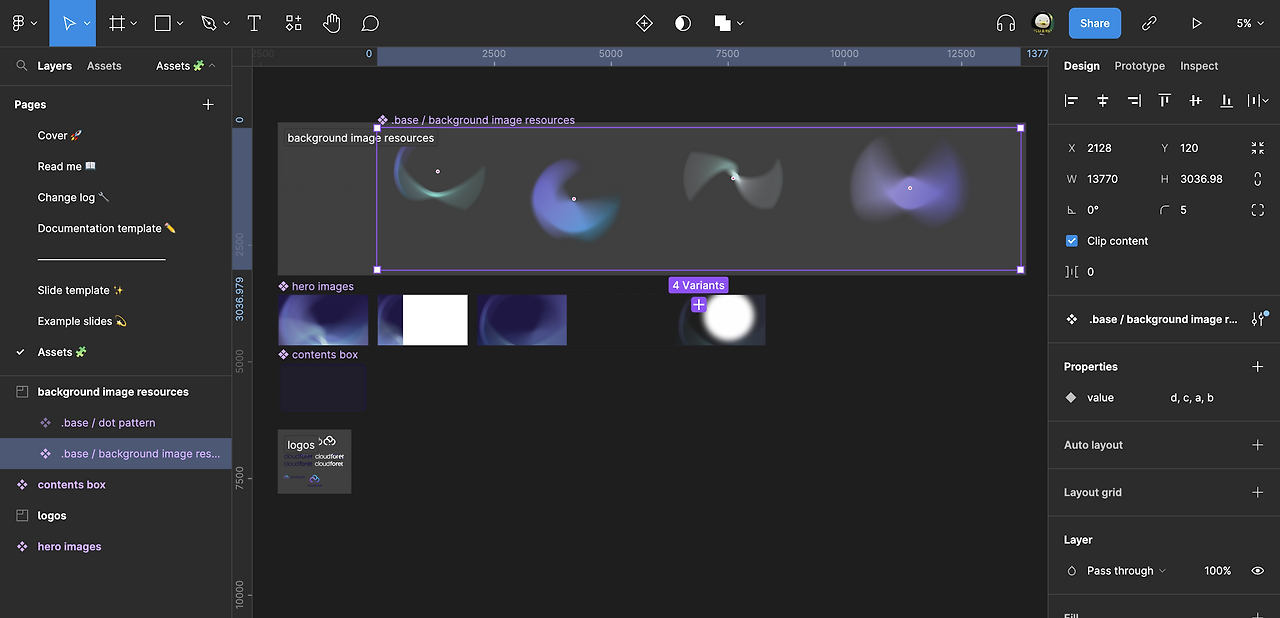Open the Example slides page
This screenshot has height=618, width=1280.
82,322
